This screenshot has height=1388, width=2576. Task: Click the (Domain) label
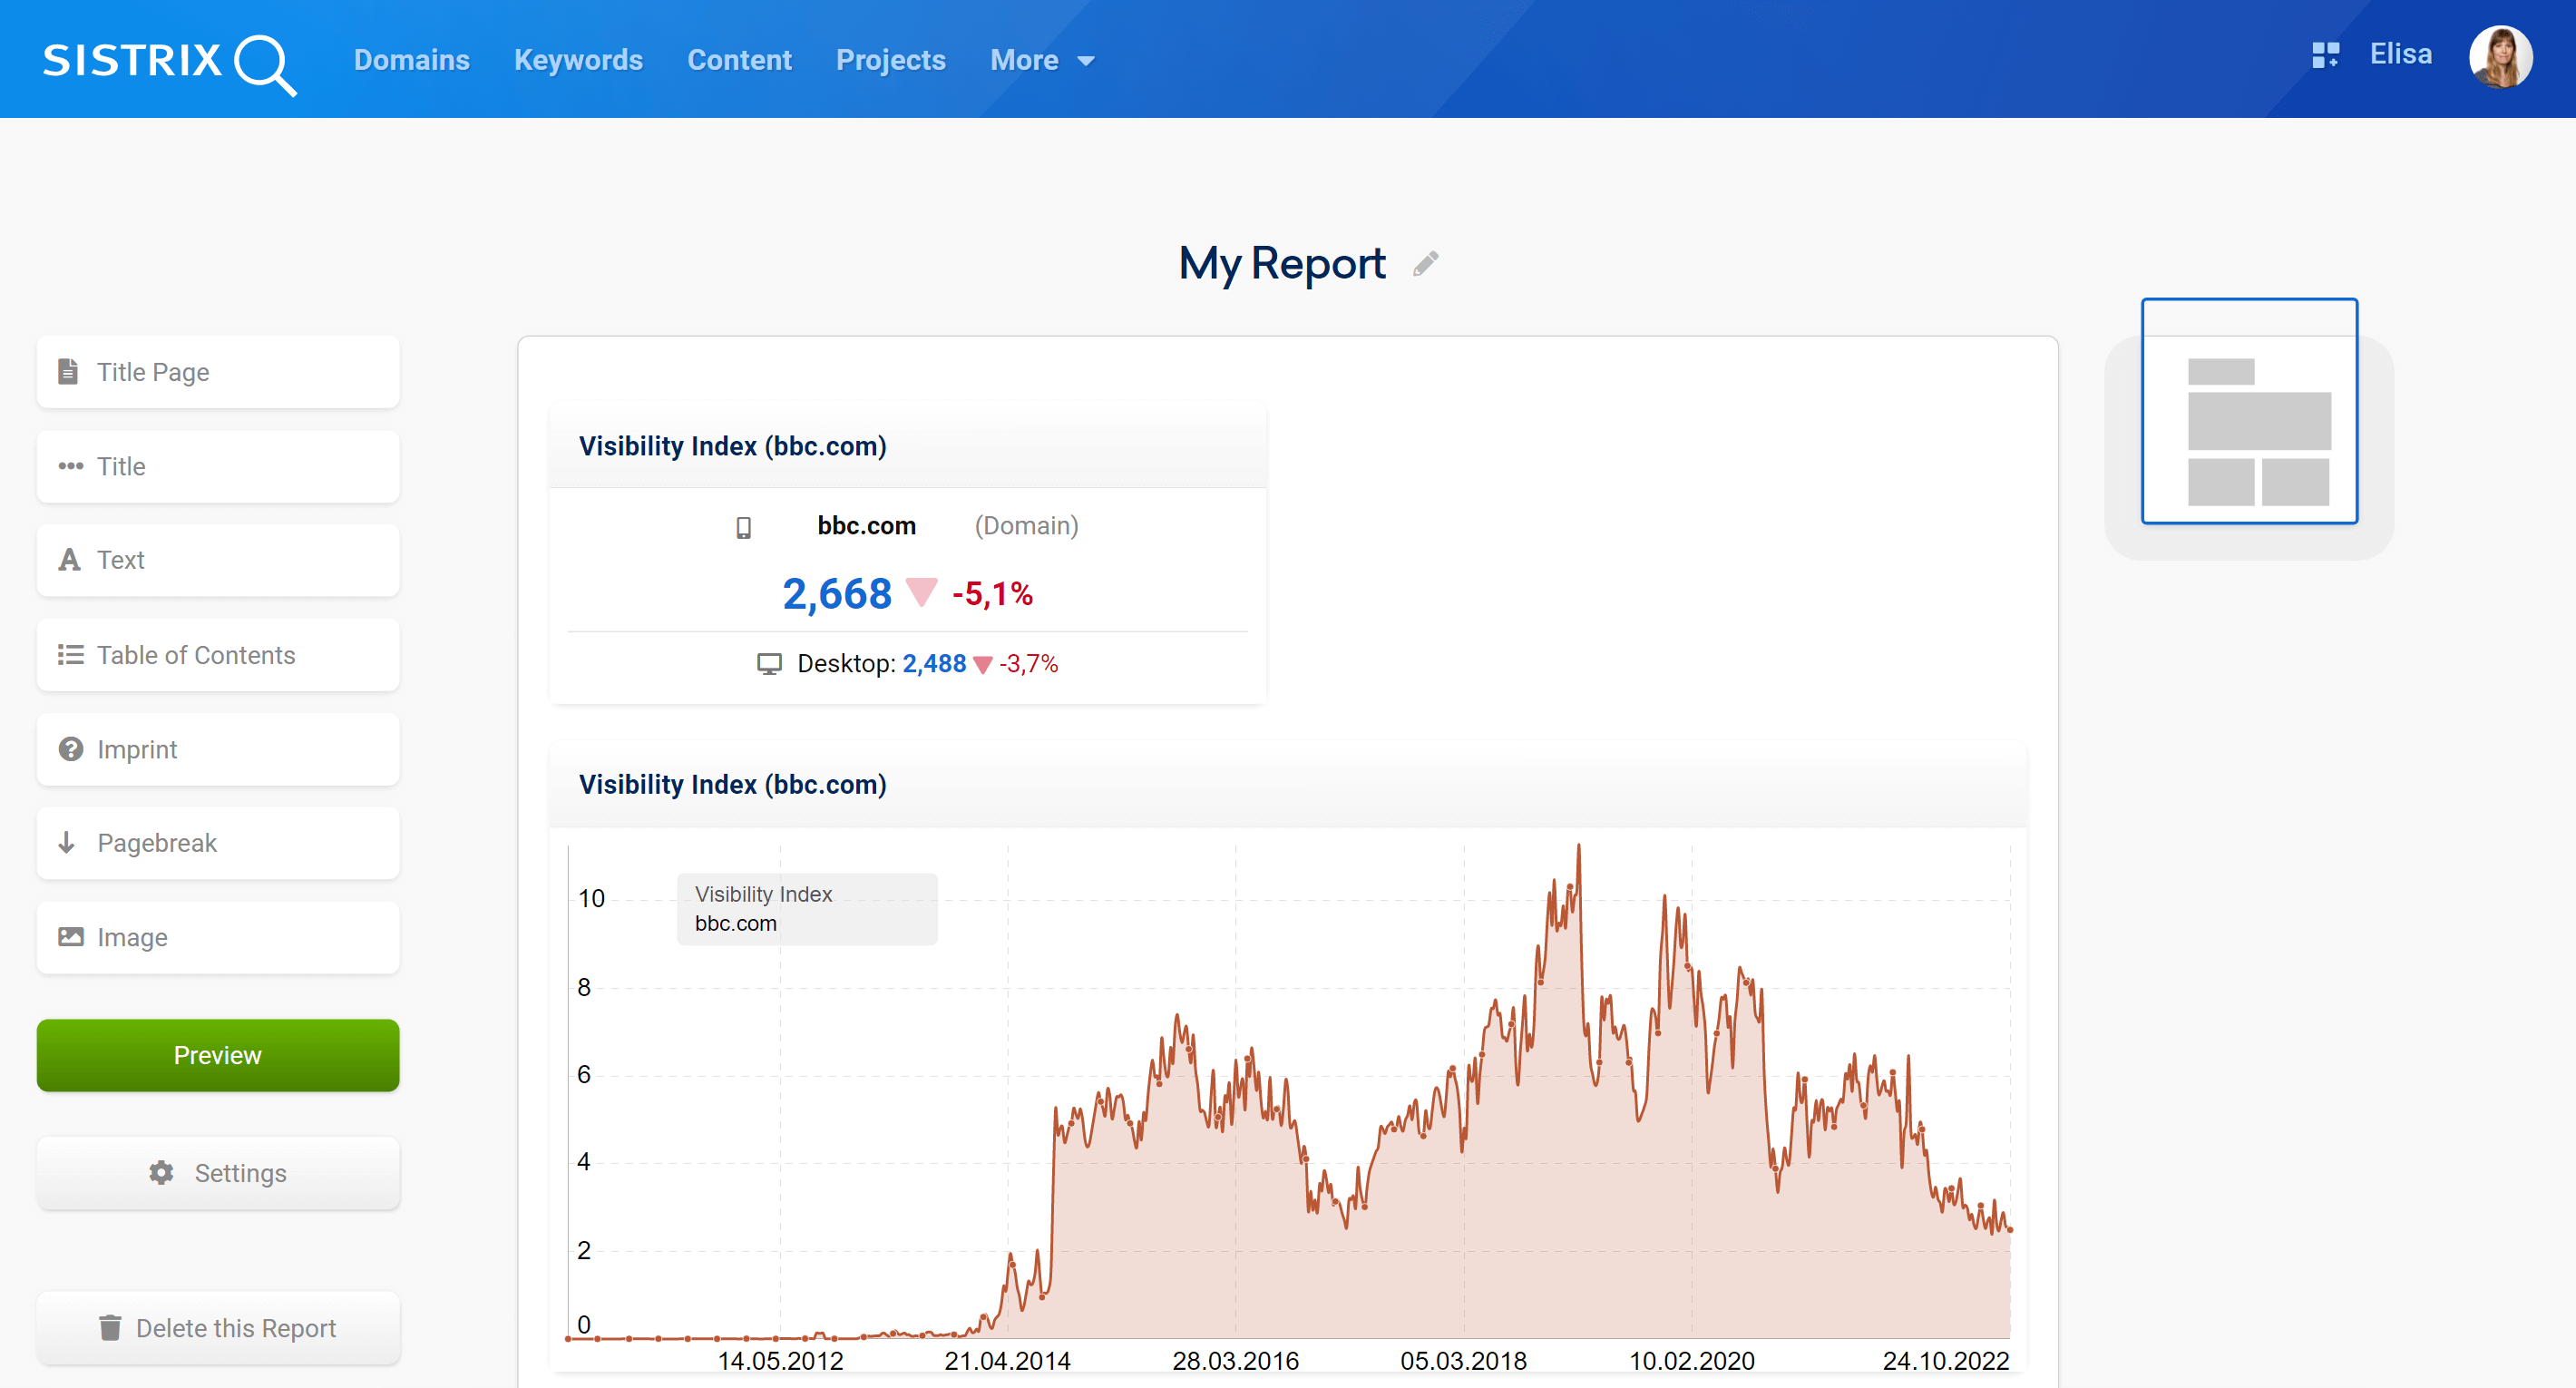[x=1026, y=526]
